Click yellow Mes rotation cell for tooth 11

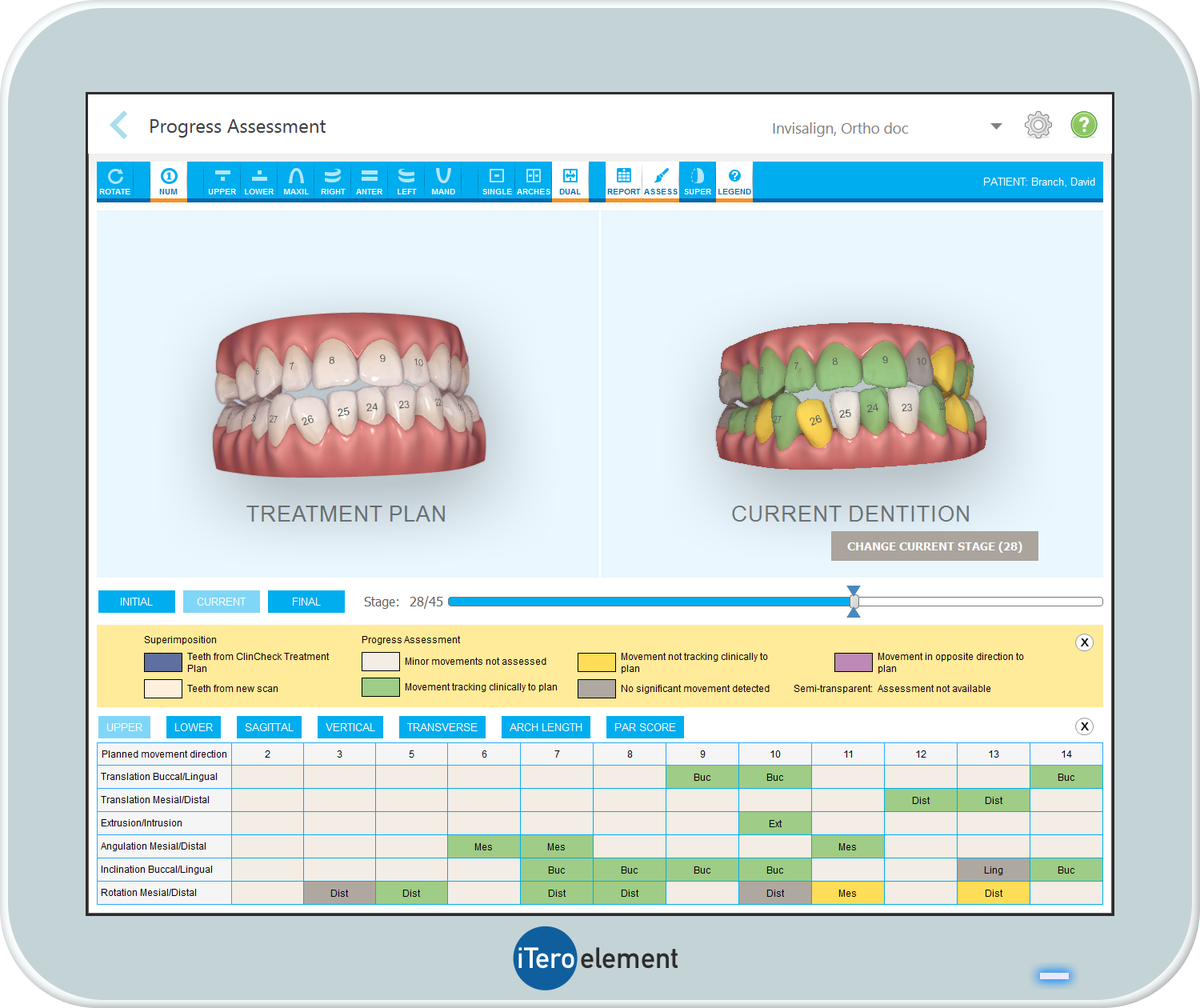click(x=847, y=893)
